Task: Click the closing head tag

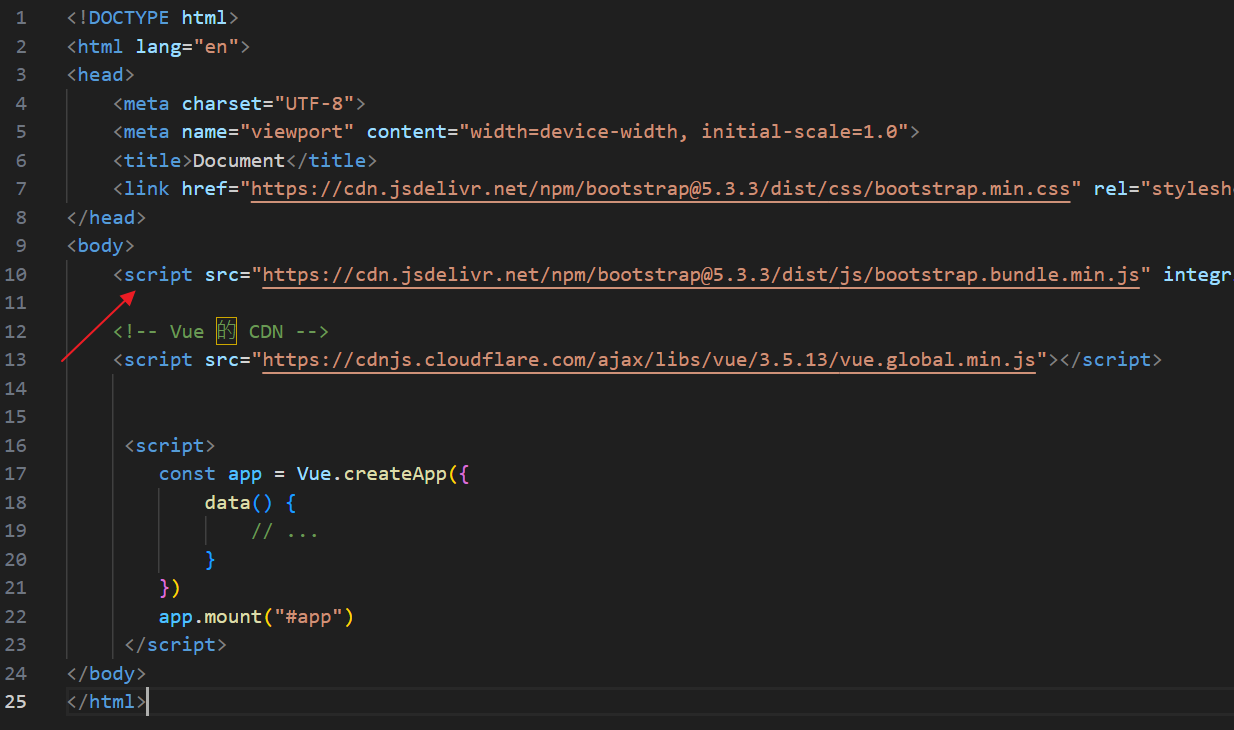Action: [106, 217]
